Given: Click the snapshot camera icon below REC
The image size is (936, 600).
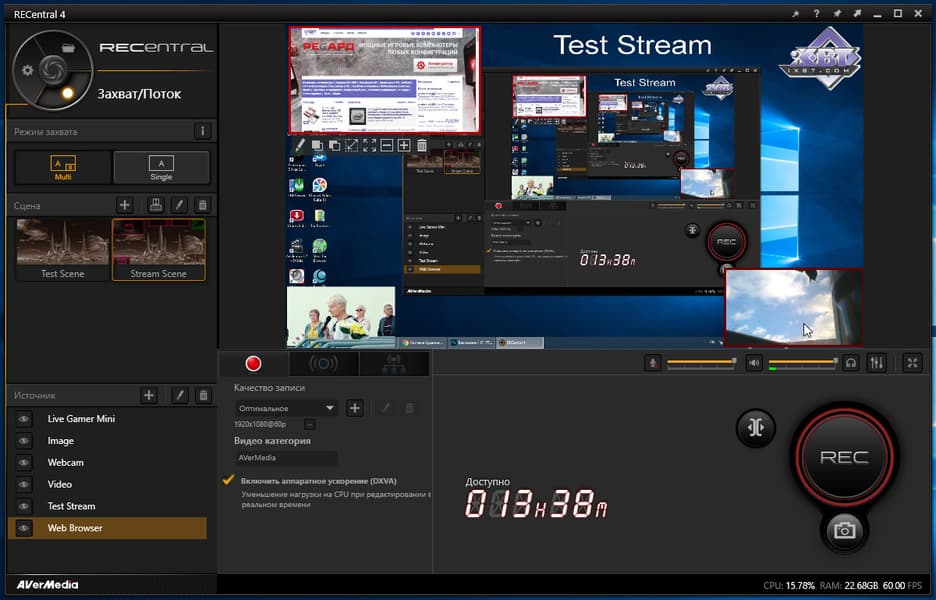Looking at the screenshot, I should click(x=844, y=530).
